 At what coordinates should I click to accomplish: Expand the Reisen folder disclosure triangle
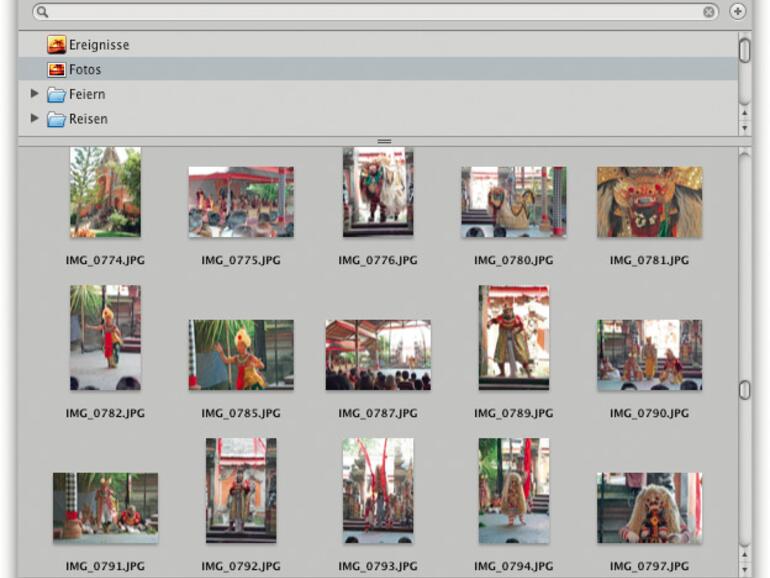point(34,118)
